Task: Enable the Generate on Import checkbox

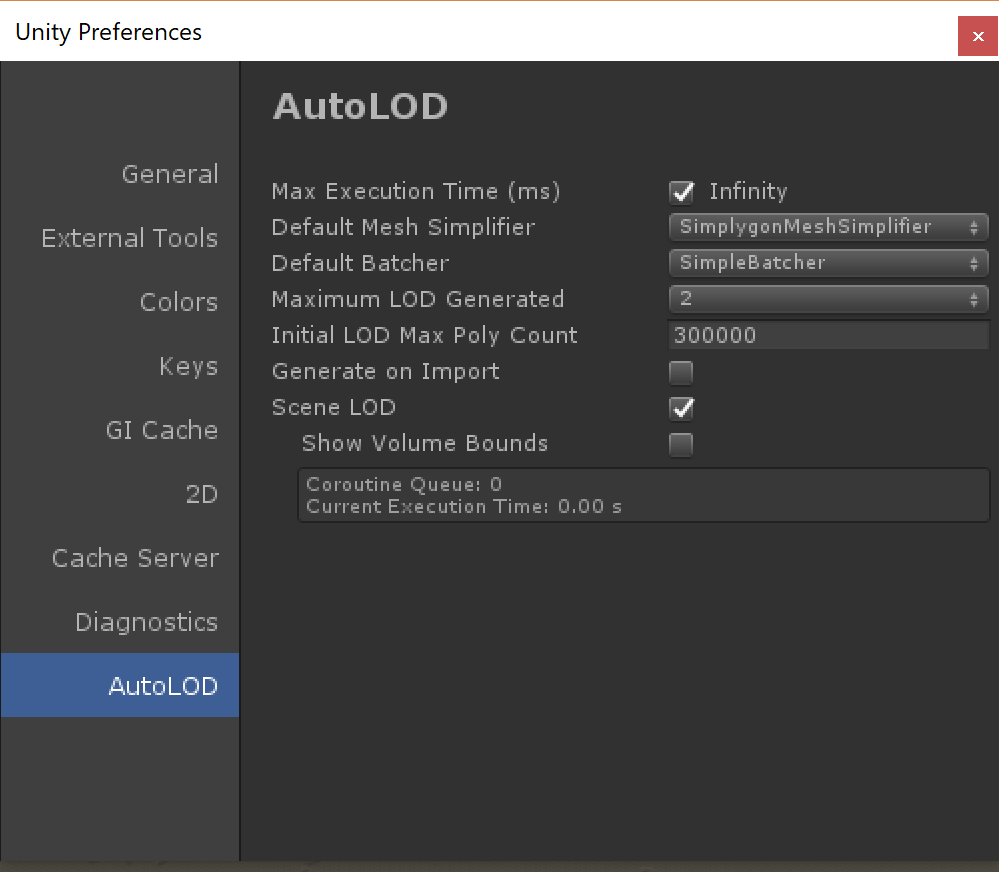Action: [681, 373]
